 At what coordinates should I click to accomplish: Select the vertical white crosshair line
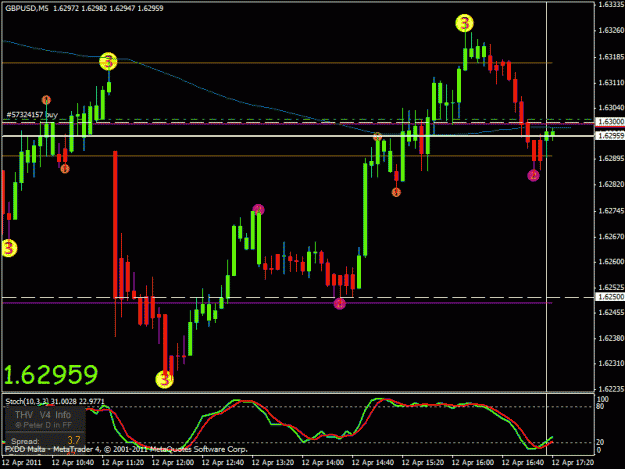(546, 227)
